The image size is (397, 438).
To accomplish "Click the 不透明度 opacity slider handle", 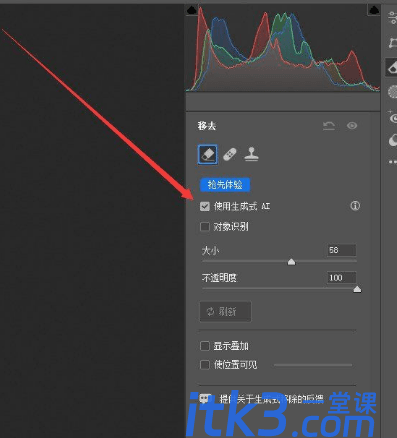I will pos(357,289).
